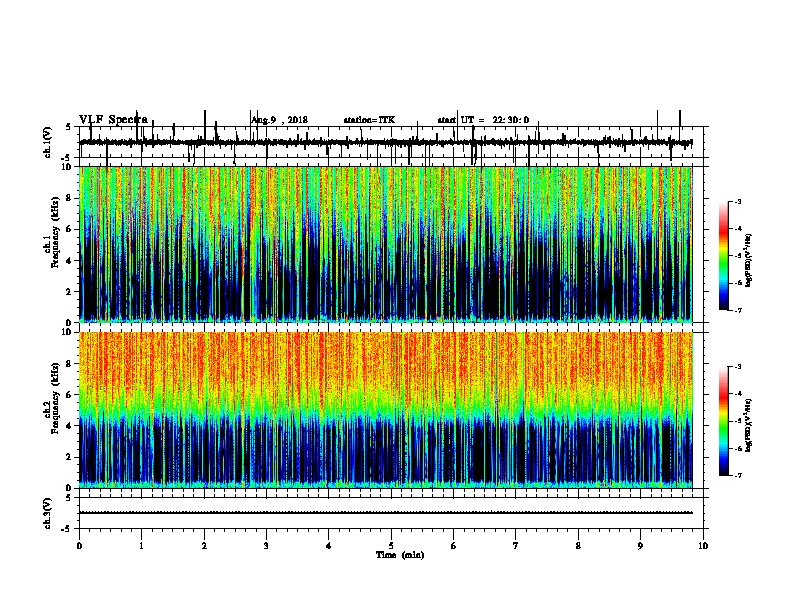Click the "Time (min)" axis title
This screenshot has width=792, height=612.
point(400,555)
